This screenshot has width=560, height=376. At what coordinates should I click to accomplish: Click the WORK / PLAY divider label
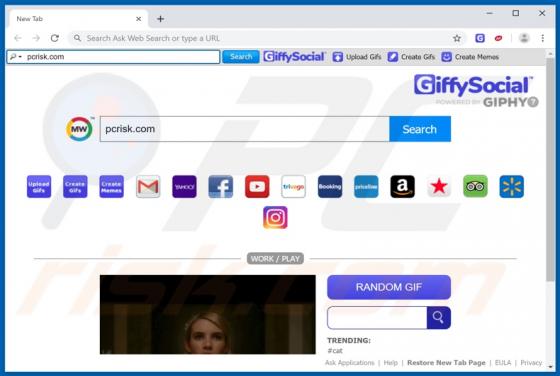[275, 259]
